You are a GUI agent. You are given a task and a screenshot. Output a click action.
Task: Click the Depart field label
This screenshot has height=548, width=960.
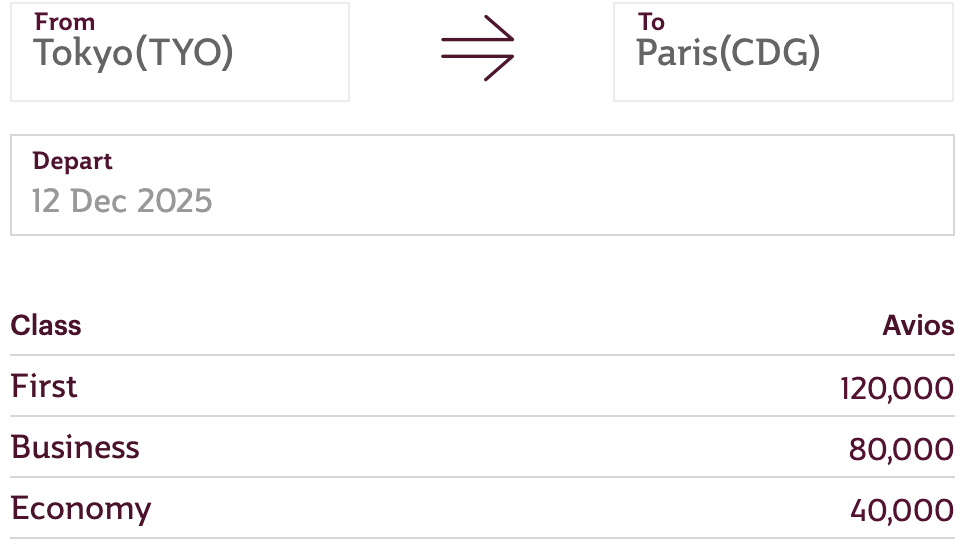point(72,161)
